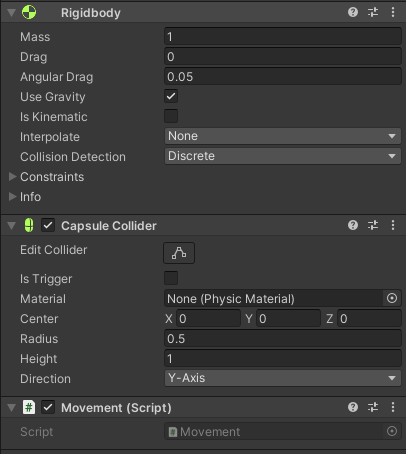Open Movement script presets icon
The image size is (406, 454).
coord(373,407)
